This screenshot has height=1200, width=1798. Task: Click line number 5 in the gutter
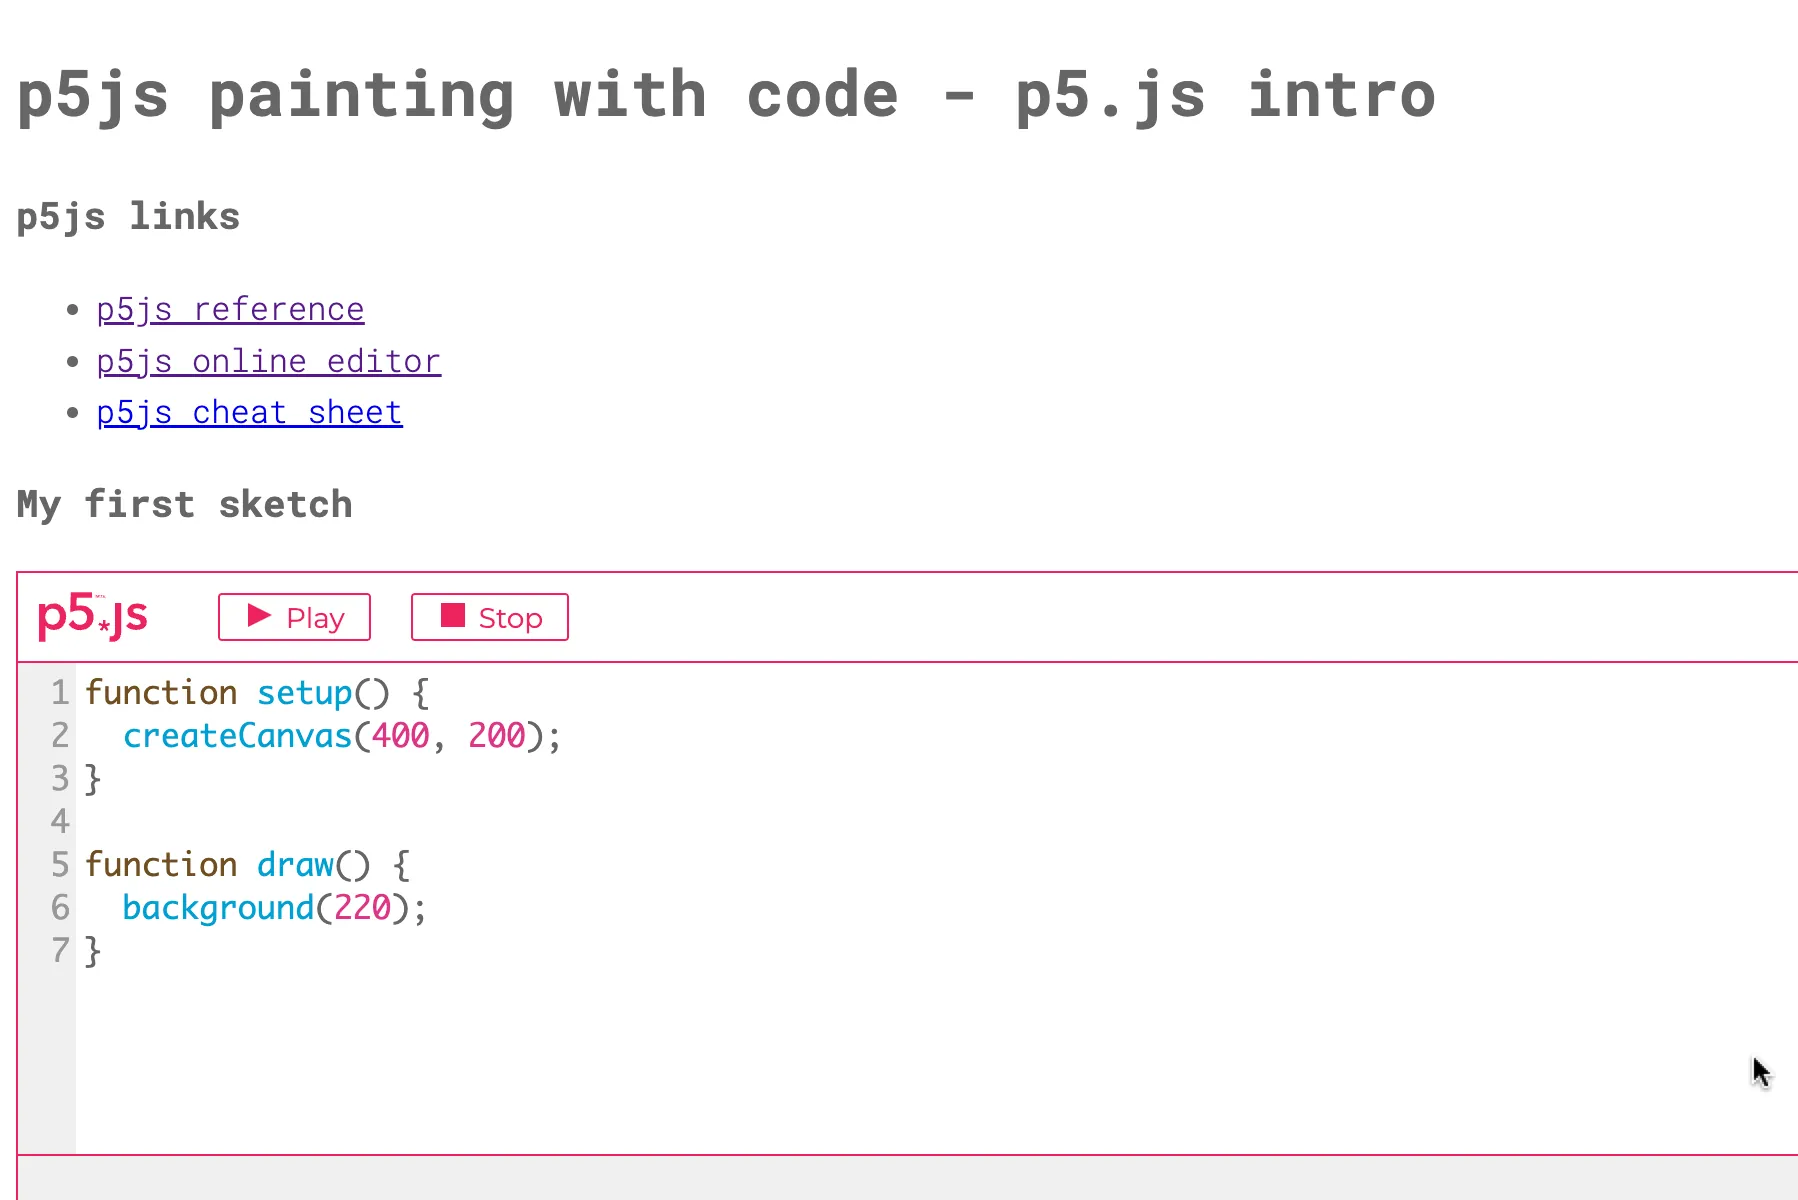[x=59, y=864]
